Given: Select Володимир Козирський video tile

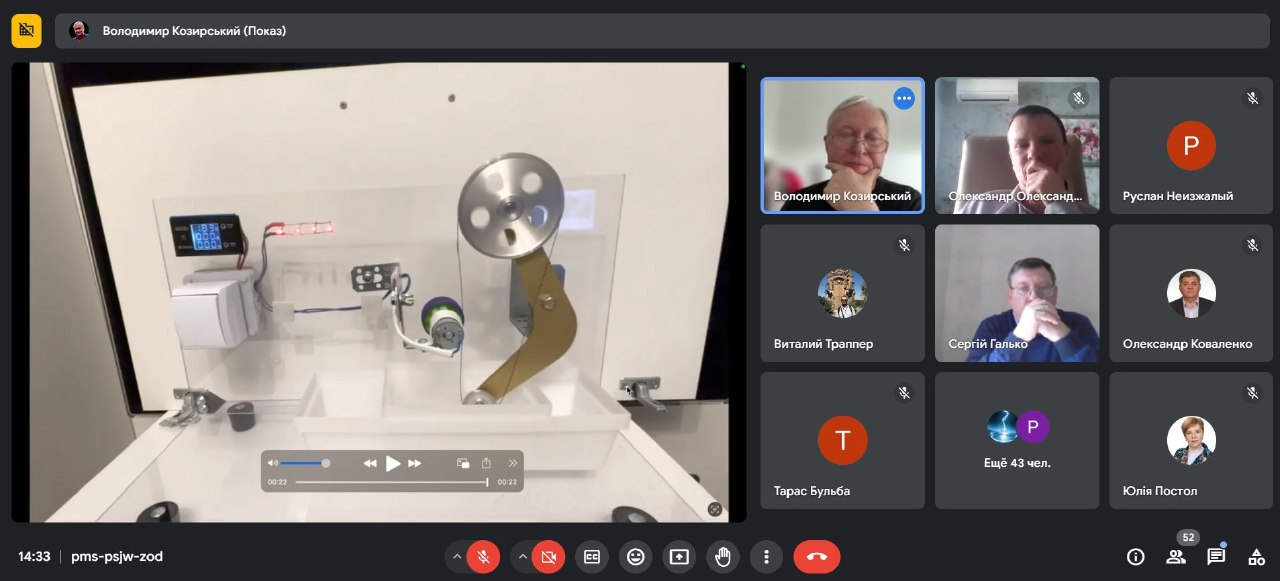Looking at the screenshot, I should 842,145.
